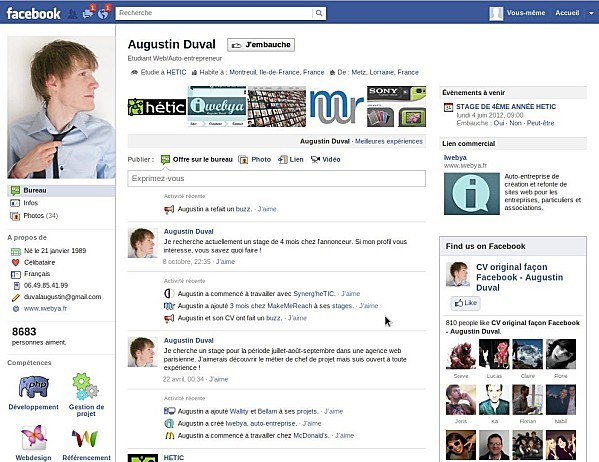Go to Accueil home link
Viewport: 599px width, 462px height.
567,13
